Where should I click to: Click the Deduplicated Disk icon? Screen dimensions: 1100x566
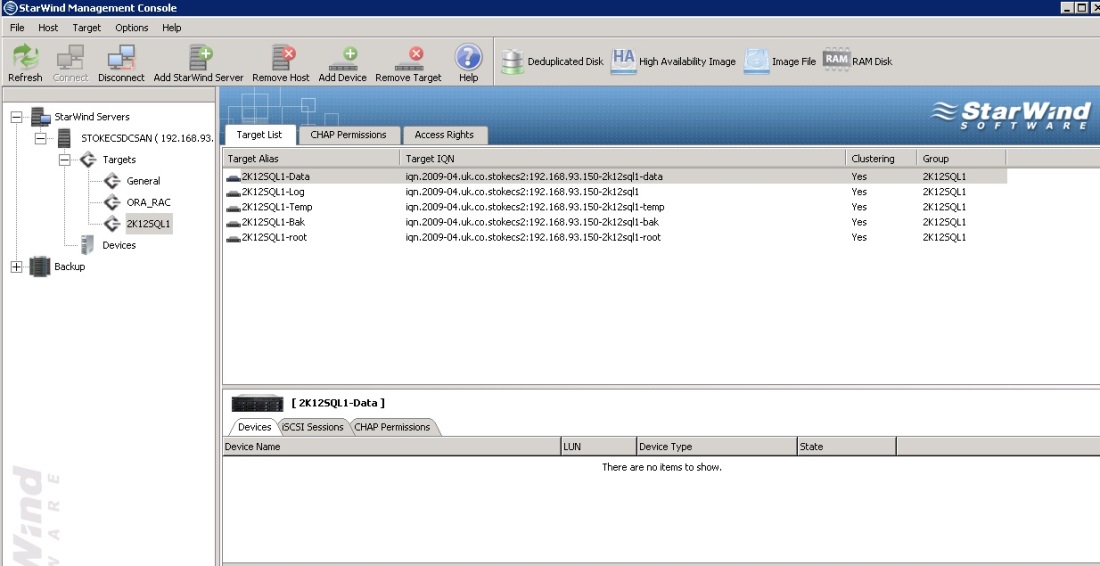513,62
